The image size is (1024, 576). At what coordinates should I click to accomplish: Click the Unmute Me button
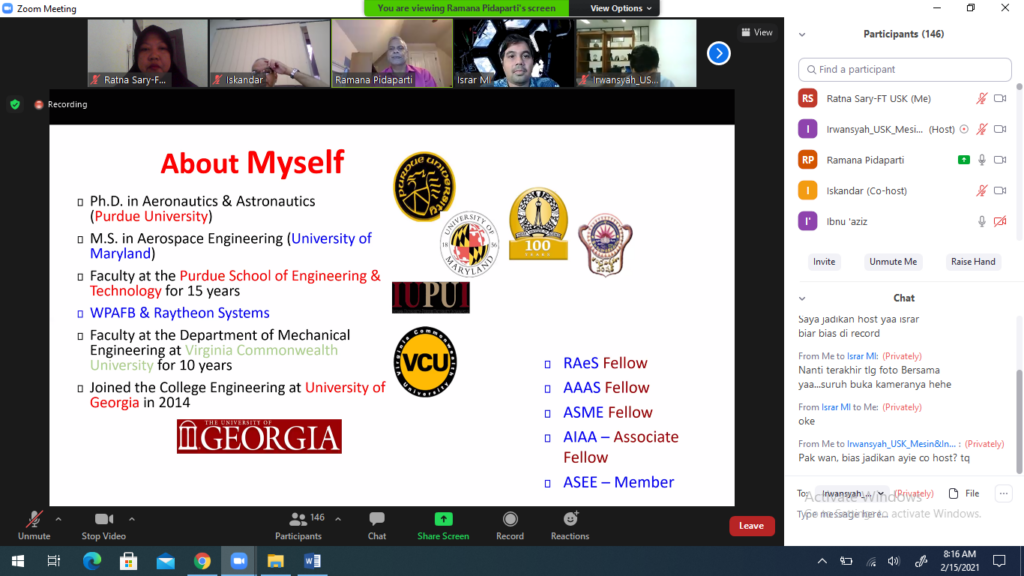pyautogui.click(x=893, y=262)
